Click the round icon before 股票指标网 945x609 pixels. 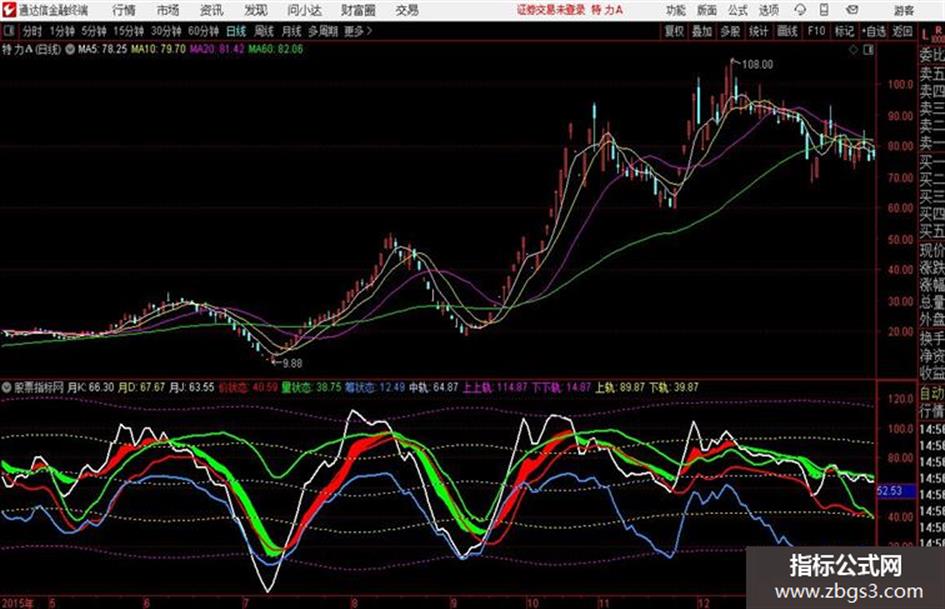[7, 387]
